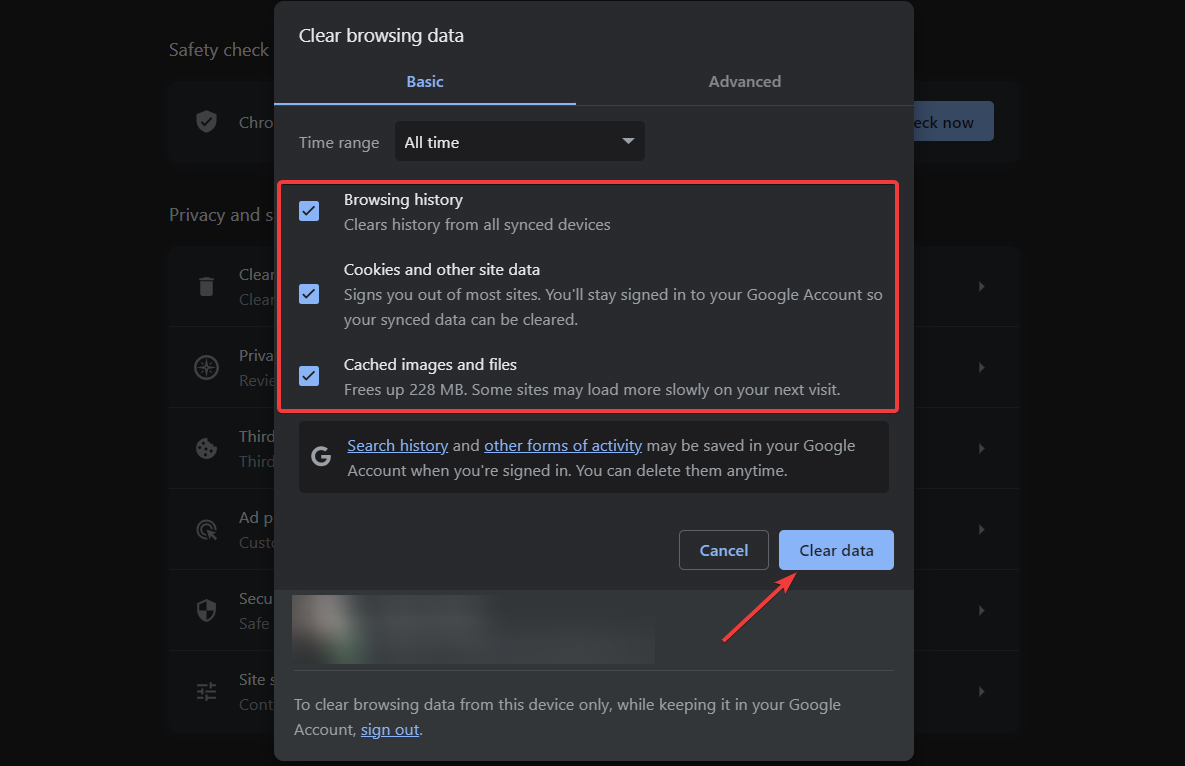Click the Ad privacy icon
Viewport: 1185px width, 766px height.
(x=206, y=529)
